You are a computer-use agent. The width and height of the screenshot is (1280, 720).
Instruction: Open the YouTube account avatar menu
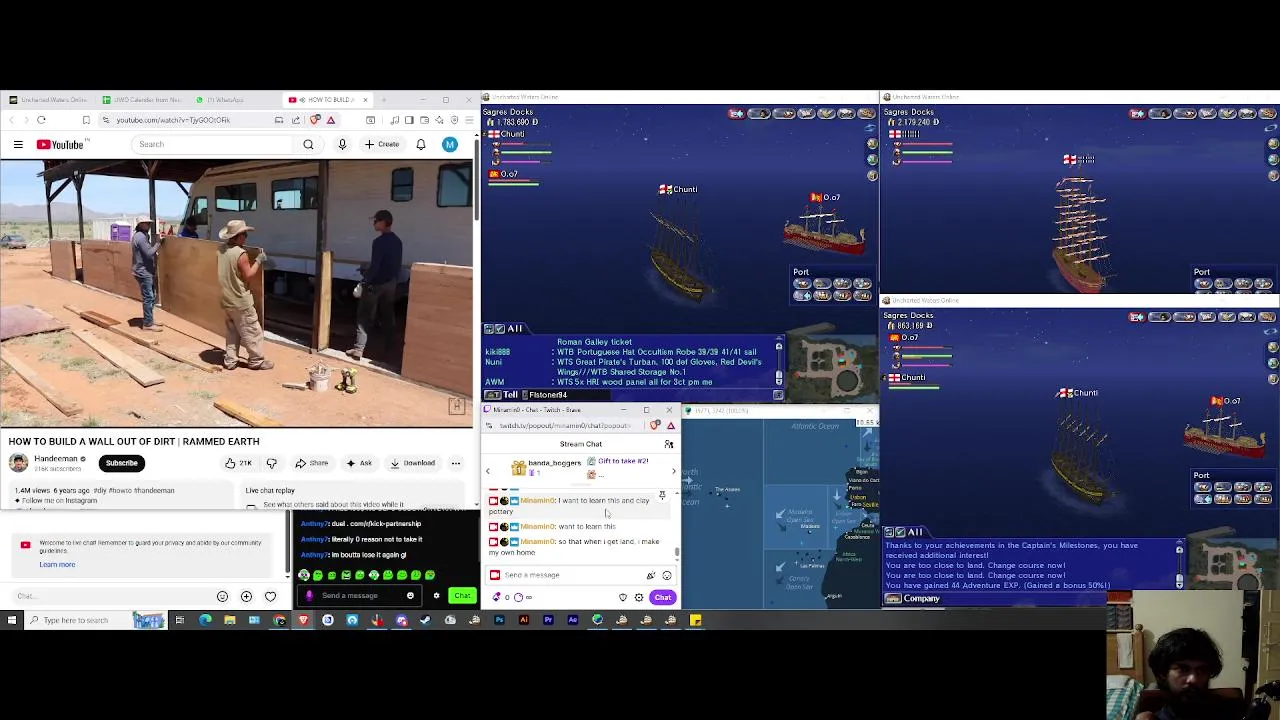click(x=450, y=144)
